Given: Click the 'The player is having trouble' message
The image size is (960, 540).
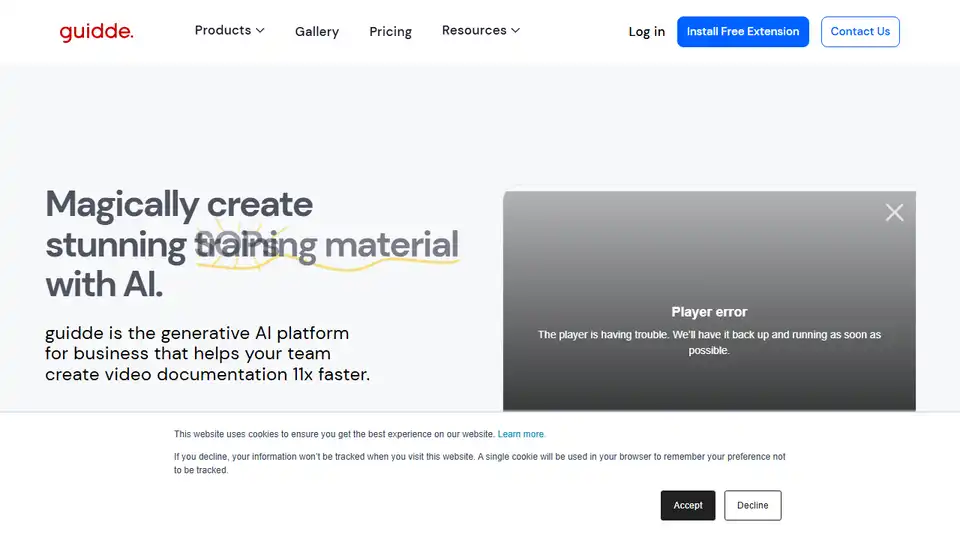Looking at the screenshot, I should click(x=709, y=342).
